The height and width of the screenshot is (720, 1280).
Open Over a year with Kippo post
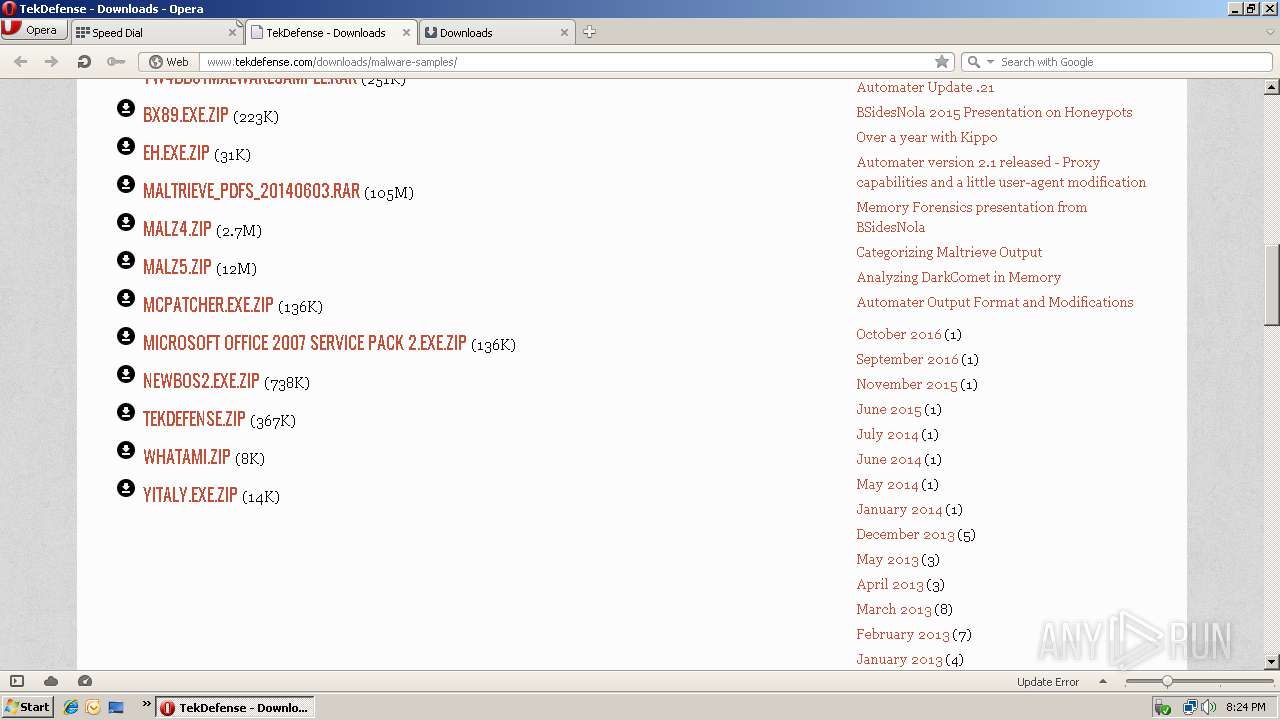(926, 137)
